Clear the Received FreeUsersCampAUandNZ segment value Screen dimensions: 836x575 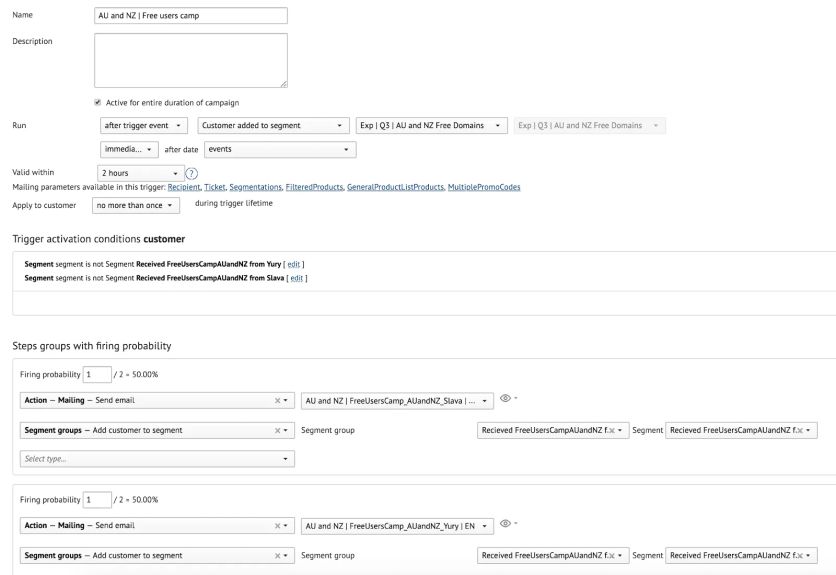point(800,556)
